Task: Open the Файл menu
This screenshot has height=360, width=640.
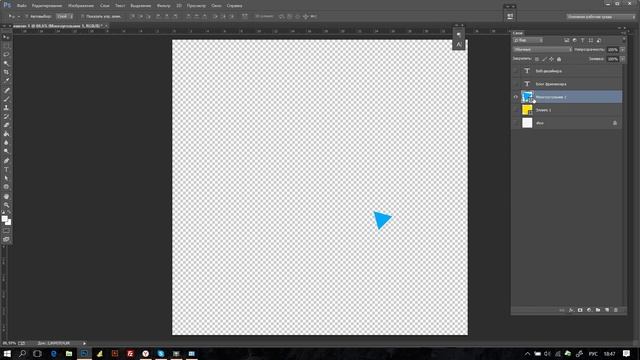Action: click(x=22, y=6)
